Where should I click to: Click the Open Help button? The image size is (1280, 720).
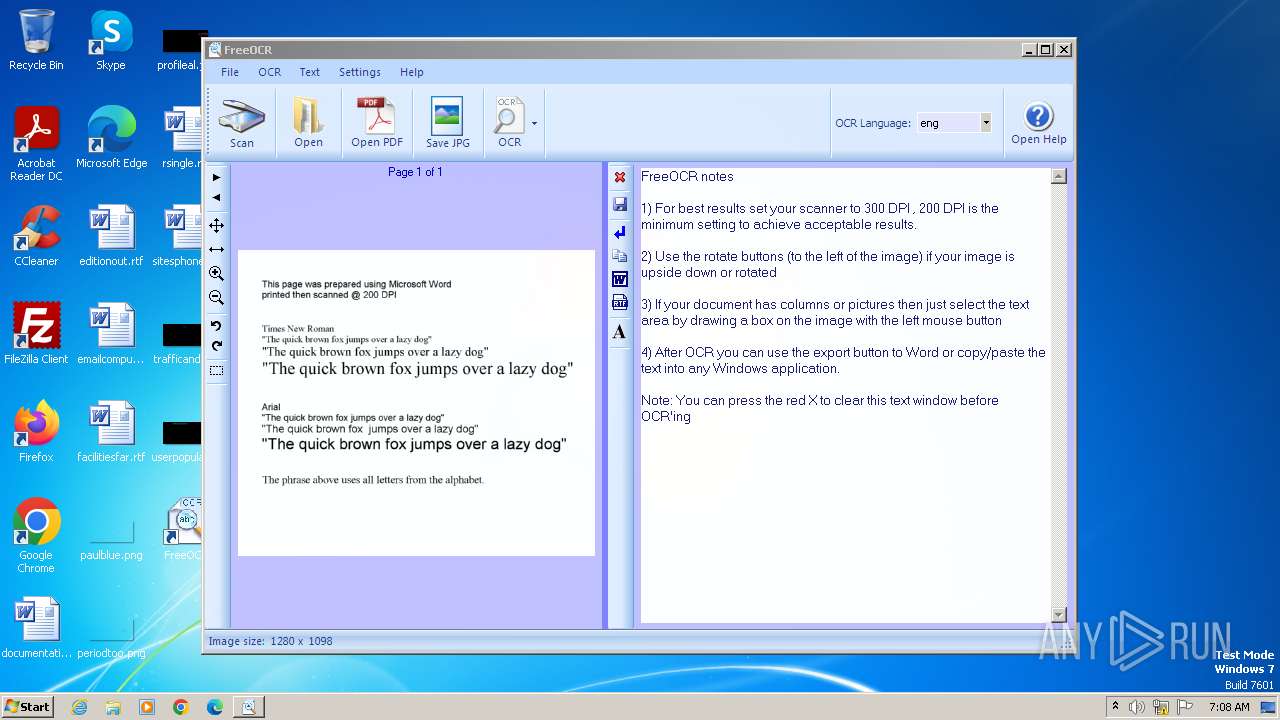[x=1038, y=123]
